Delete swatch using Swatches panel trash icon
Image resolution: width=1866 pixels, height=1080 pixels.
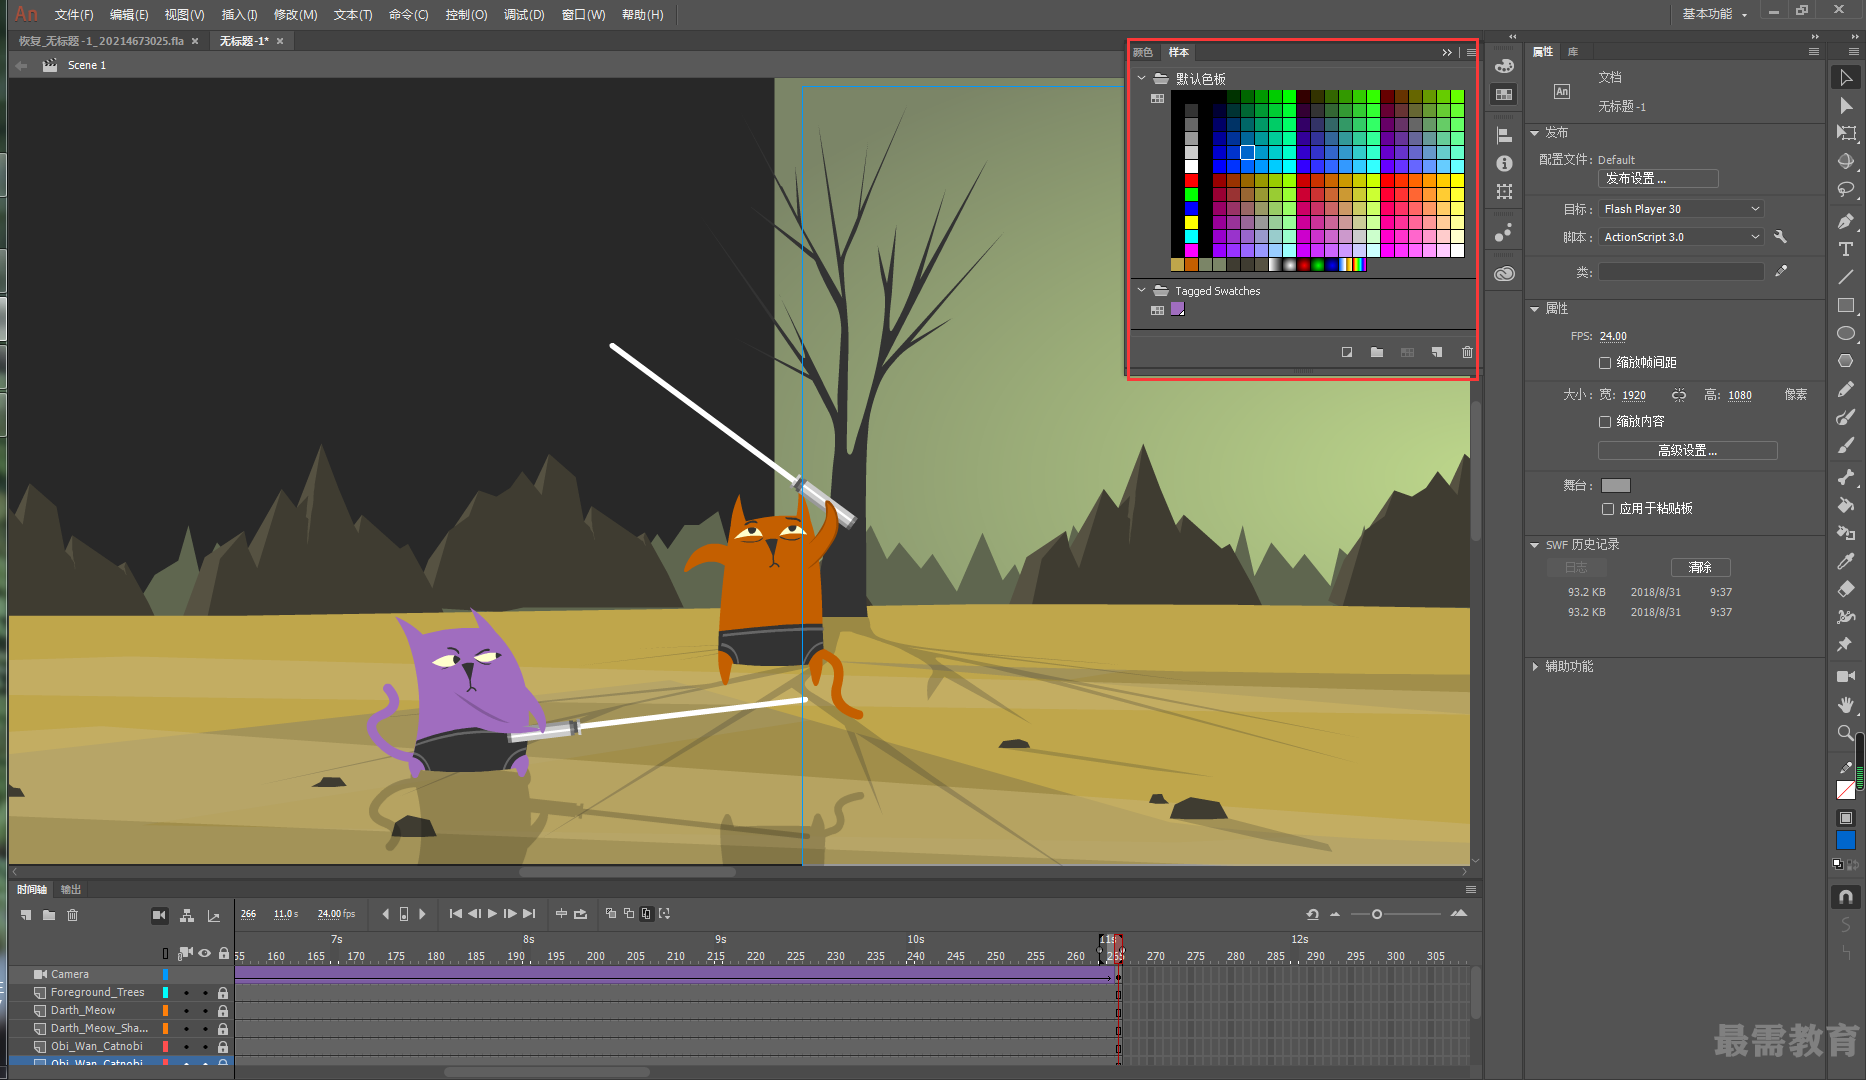(1467, 352)
